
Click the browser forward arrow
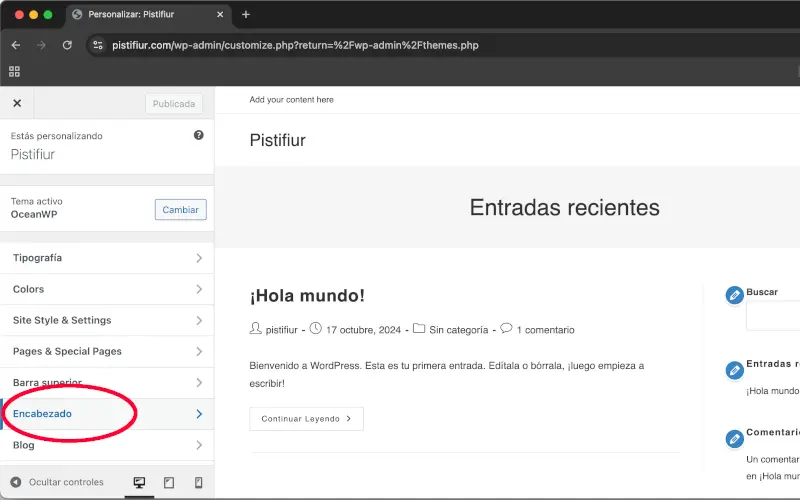point(41,45)
